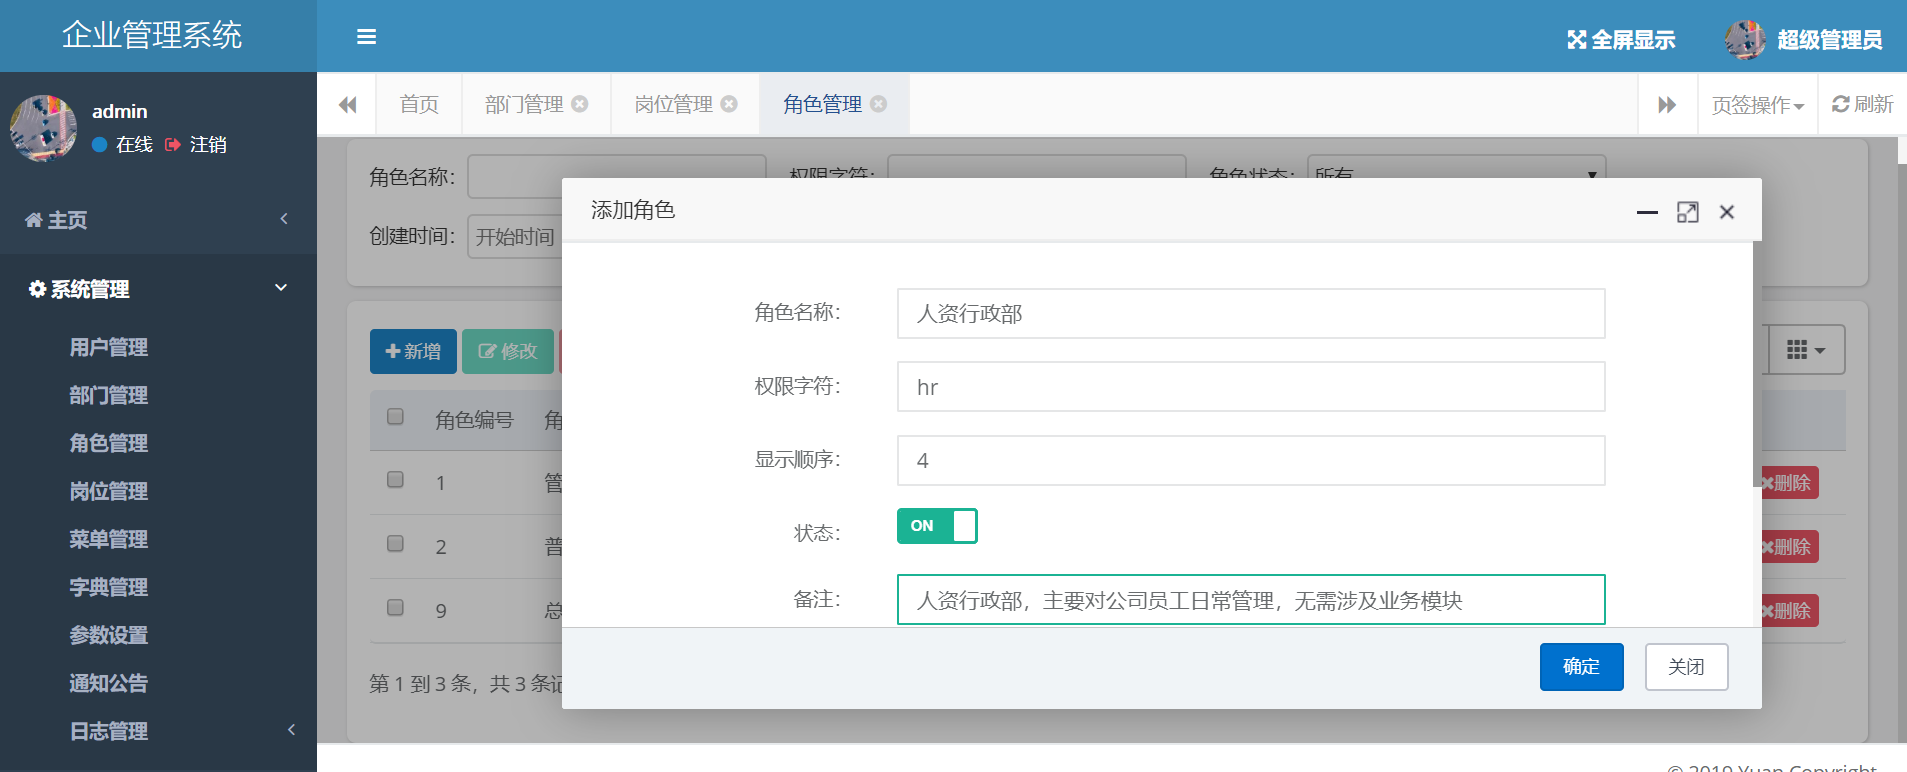1907x772 pixels.
Task: Open the column grid view dropdown
Action: pyautogui.click(x=1806, y=350)
